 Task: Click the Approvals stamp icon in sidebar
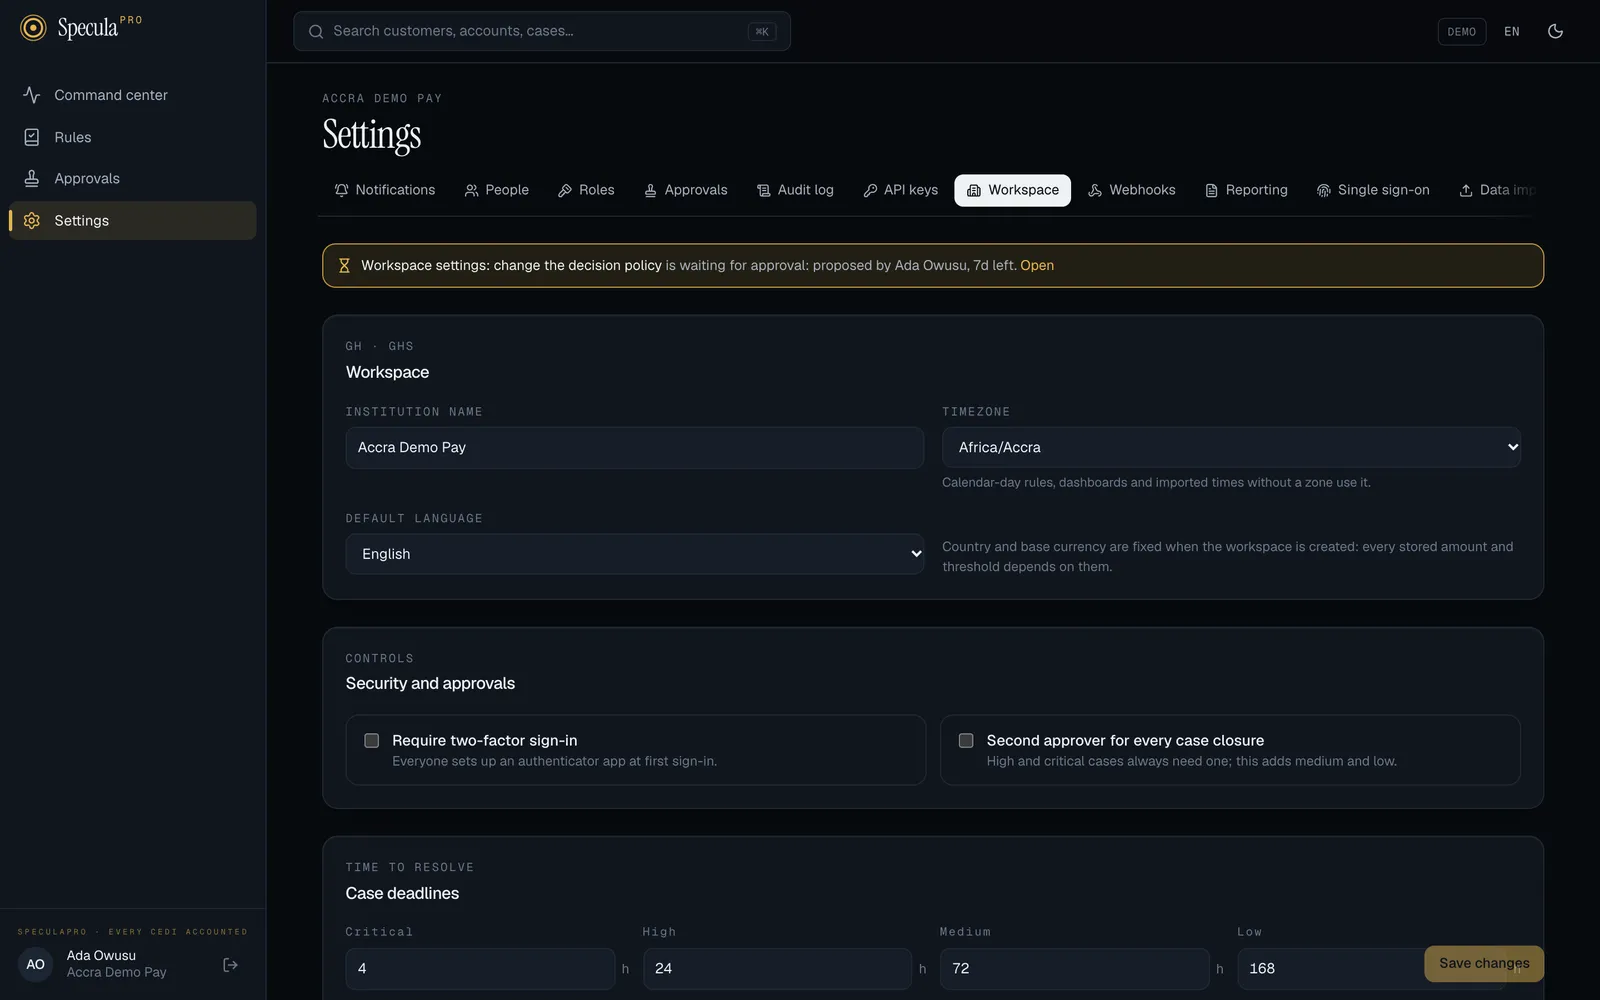(x=32, y=178)
